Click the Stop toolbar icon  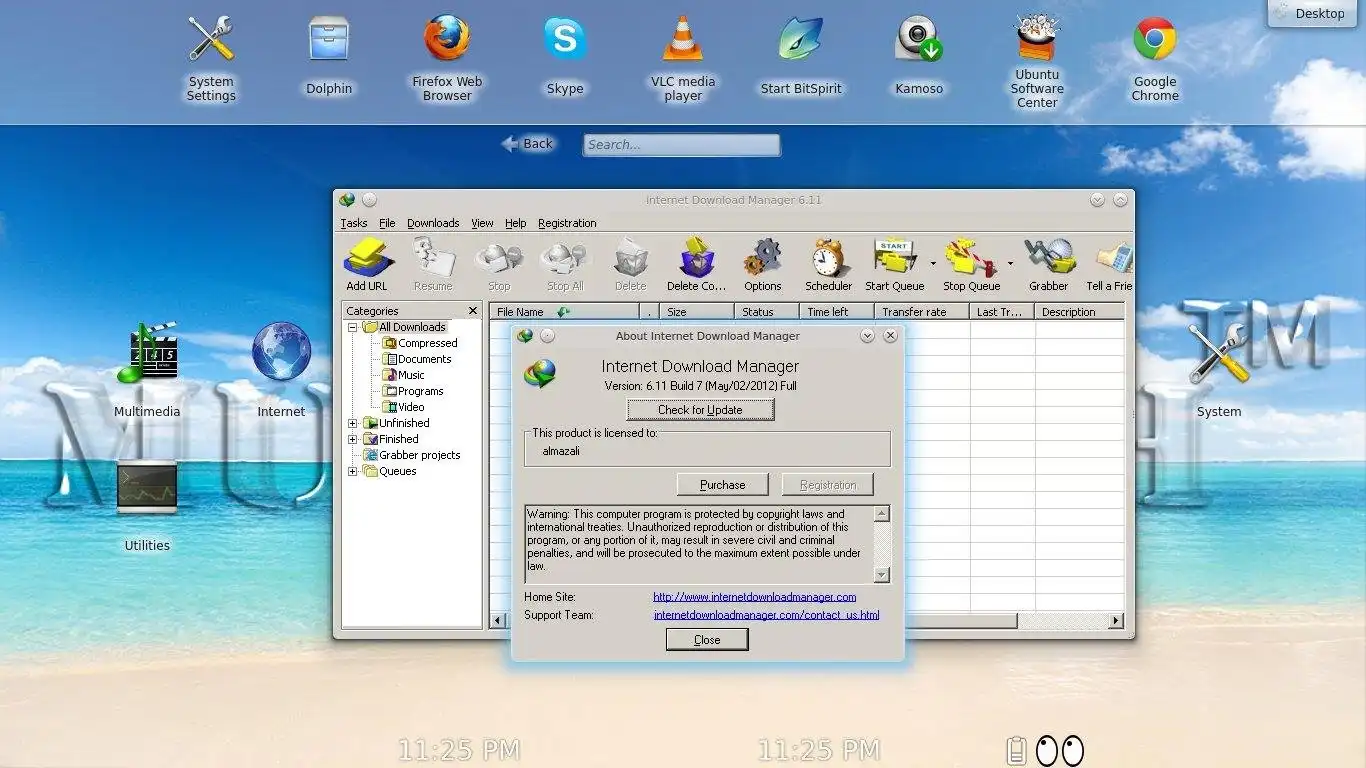point(499,258)
